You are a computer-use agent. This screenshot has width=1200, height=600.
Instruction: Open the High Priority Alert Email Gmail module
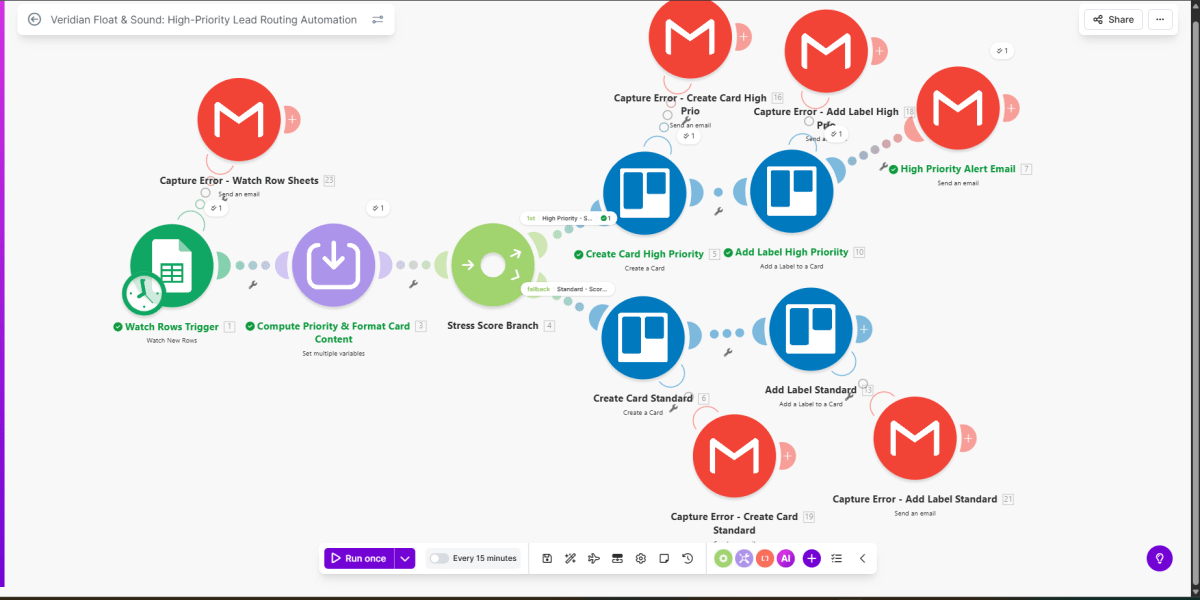pyautogui.click(x=957, y=108)
